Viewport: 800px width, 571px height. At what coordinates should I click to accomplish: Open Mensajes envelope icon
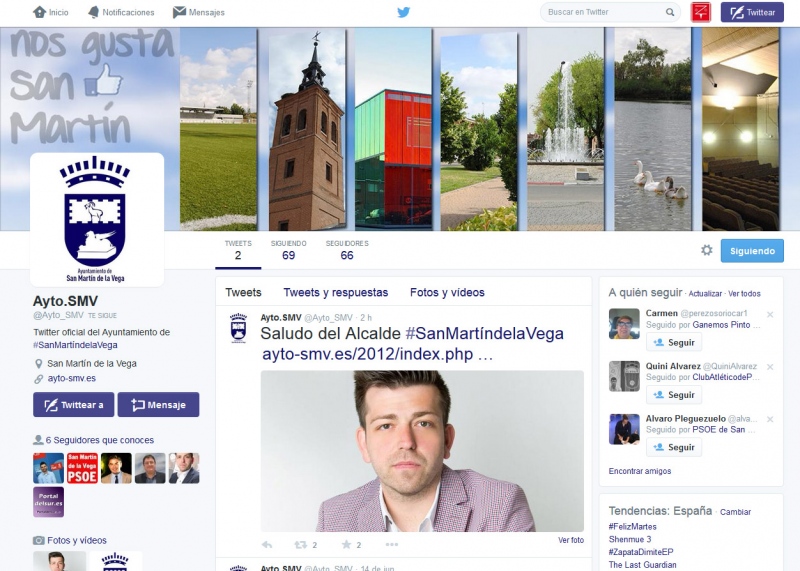[179, 12]
